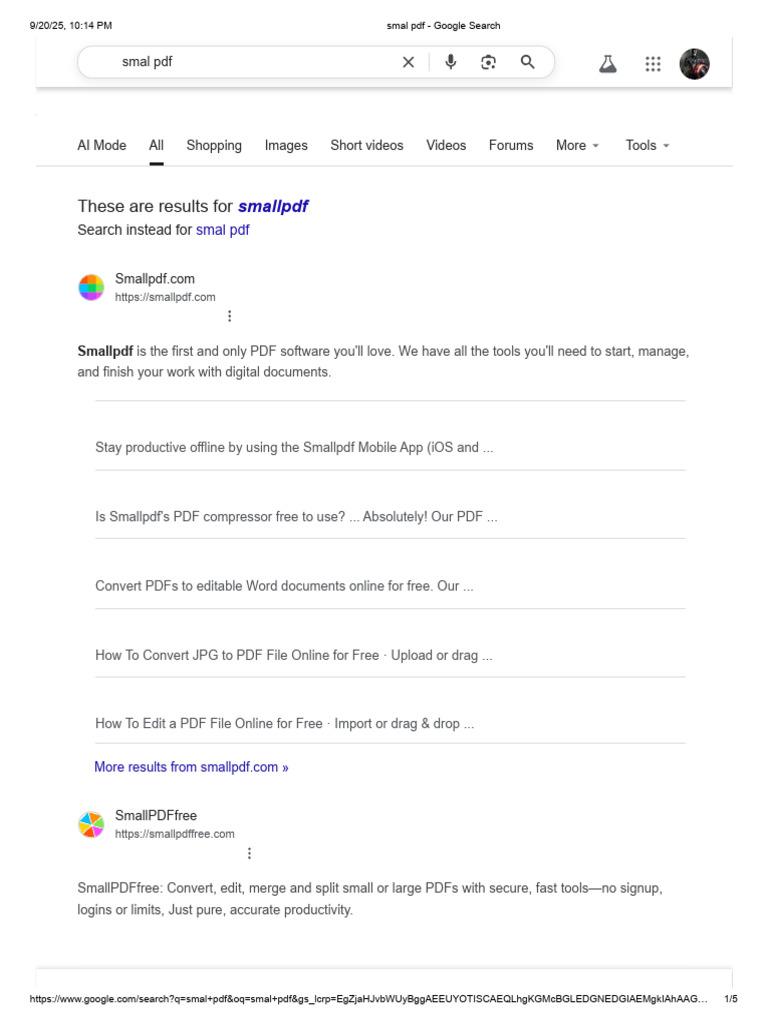Open Google Lens image search
The image size is (768, 1024).
(x=488, y=62)
